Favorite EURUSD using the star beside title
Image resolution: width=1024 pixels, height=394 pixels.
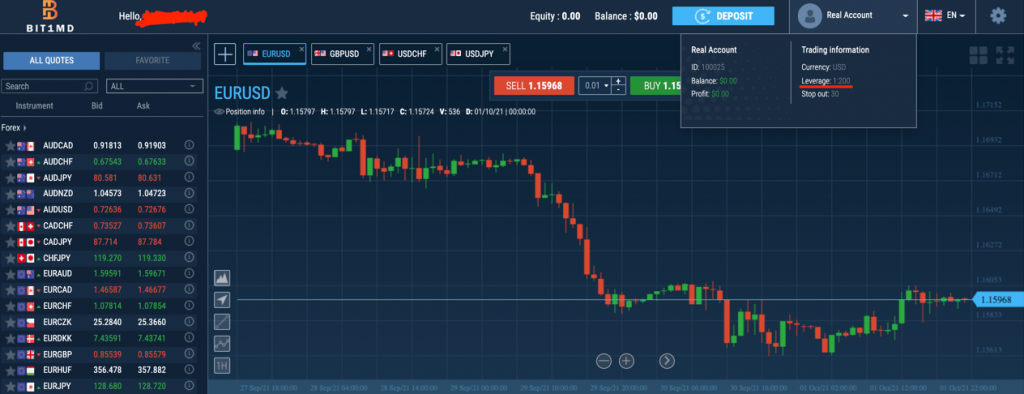[x=281, y=93]
